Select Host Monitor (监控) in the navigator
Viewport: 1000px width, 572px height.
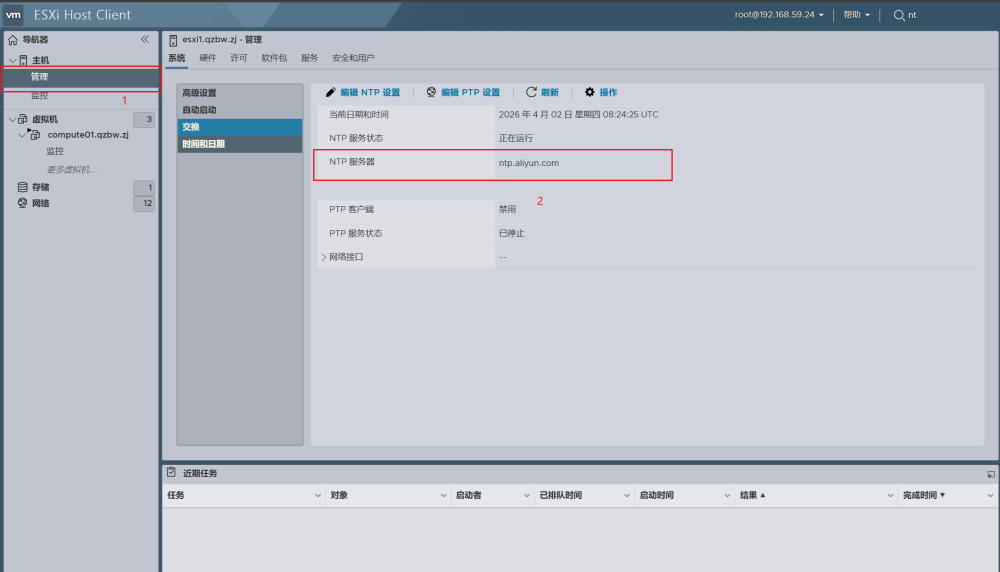[x=39, y=96]
